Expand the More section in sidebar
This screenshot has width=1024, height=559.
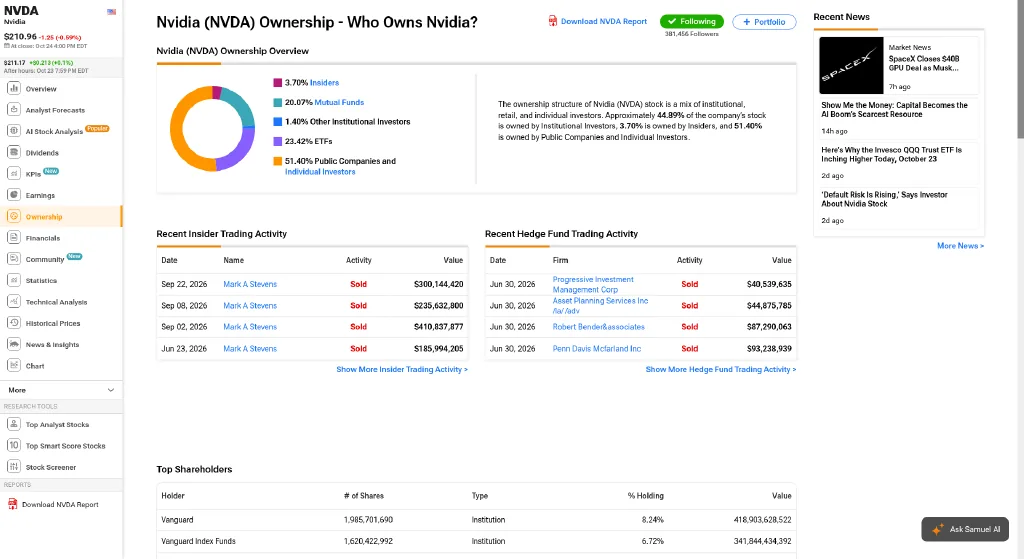tap(61, 390)
